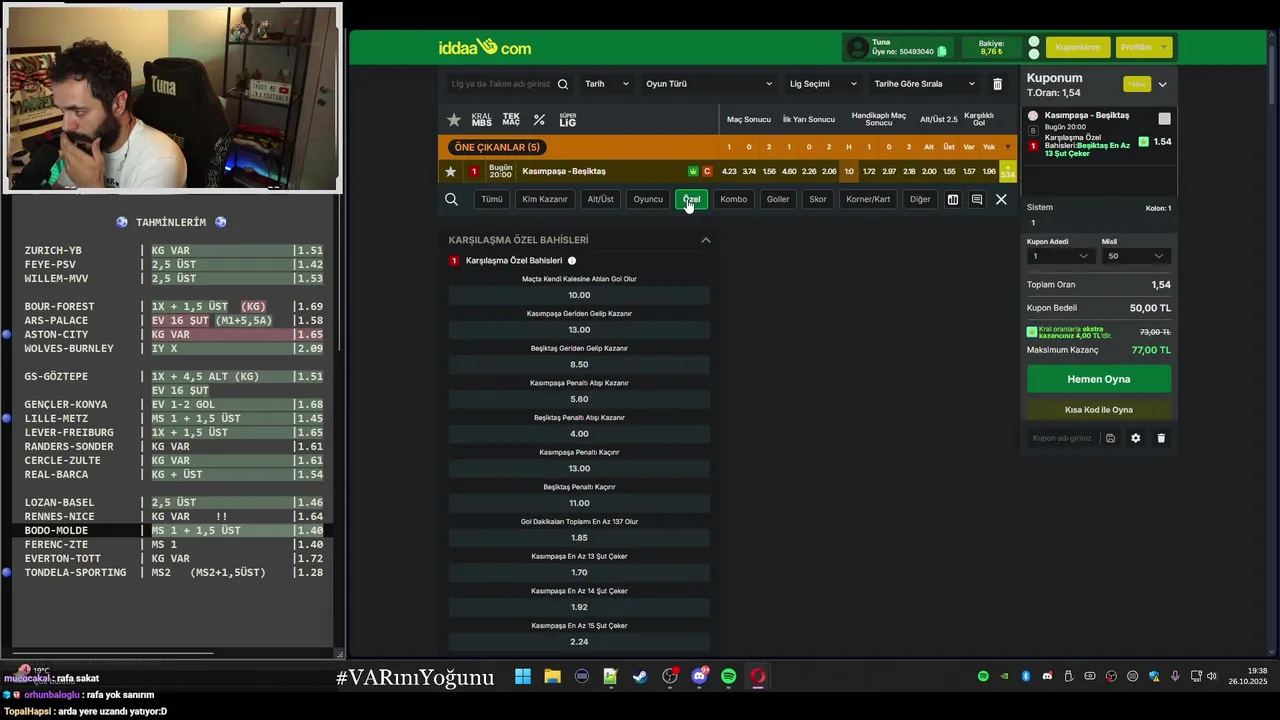
Task: Switch to the Korner/Kart tab
Action: point(868,200)
